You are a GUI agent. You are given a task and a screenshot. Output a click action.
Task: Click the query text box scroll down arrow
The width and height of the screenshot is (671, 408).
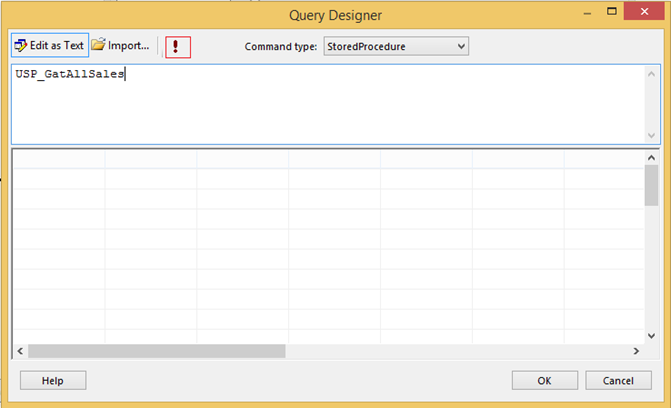click(651, 136)
